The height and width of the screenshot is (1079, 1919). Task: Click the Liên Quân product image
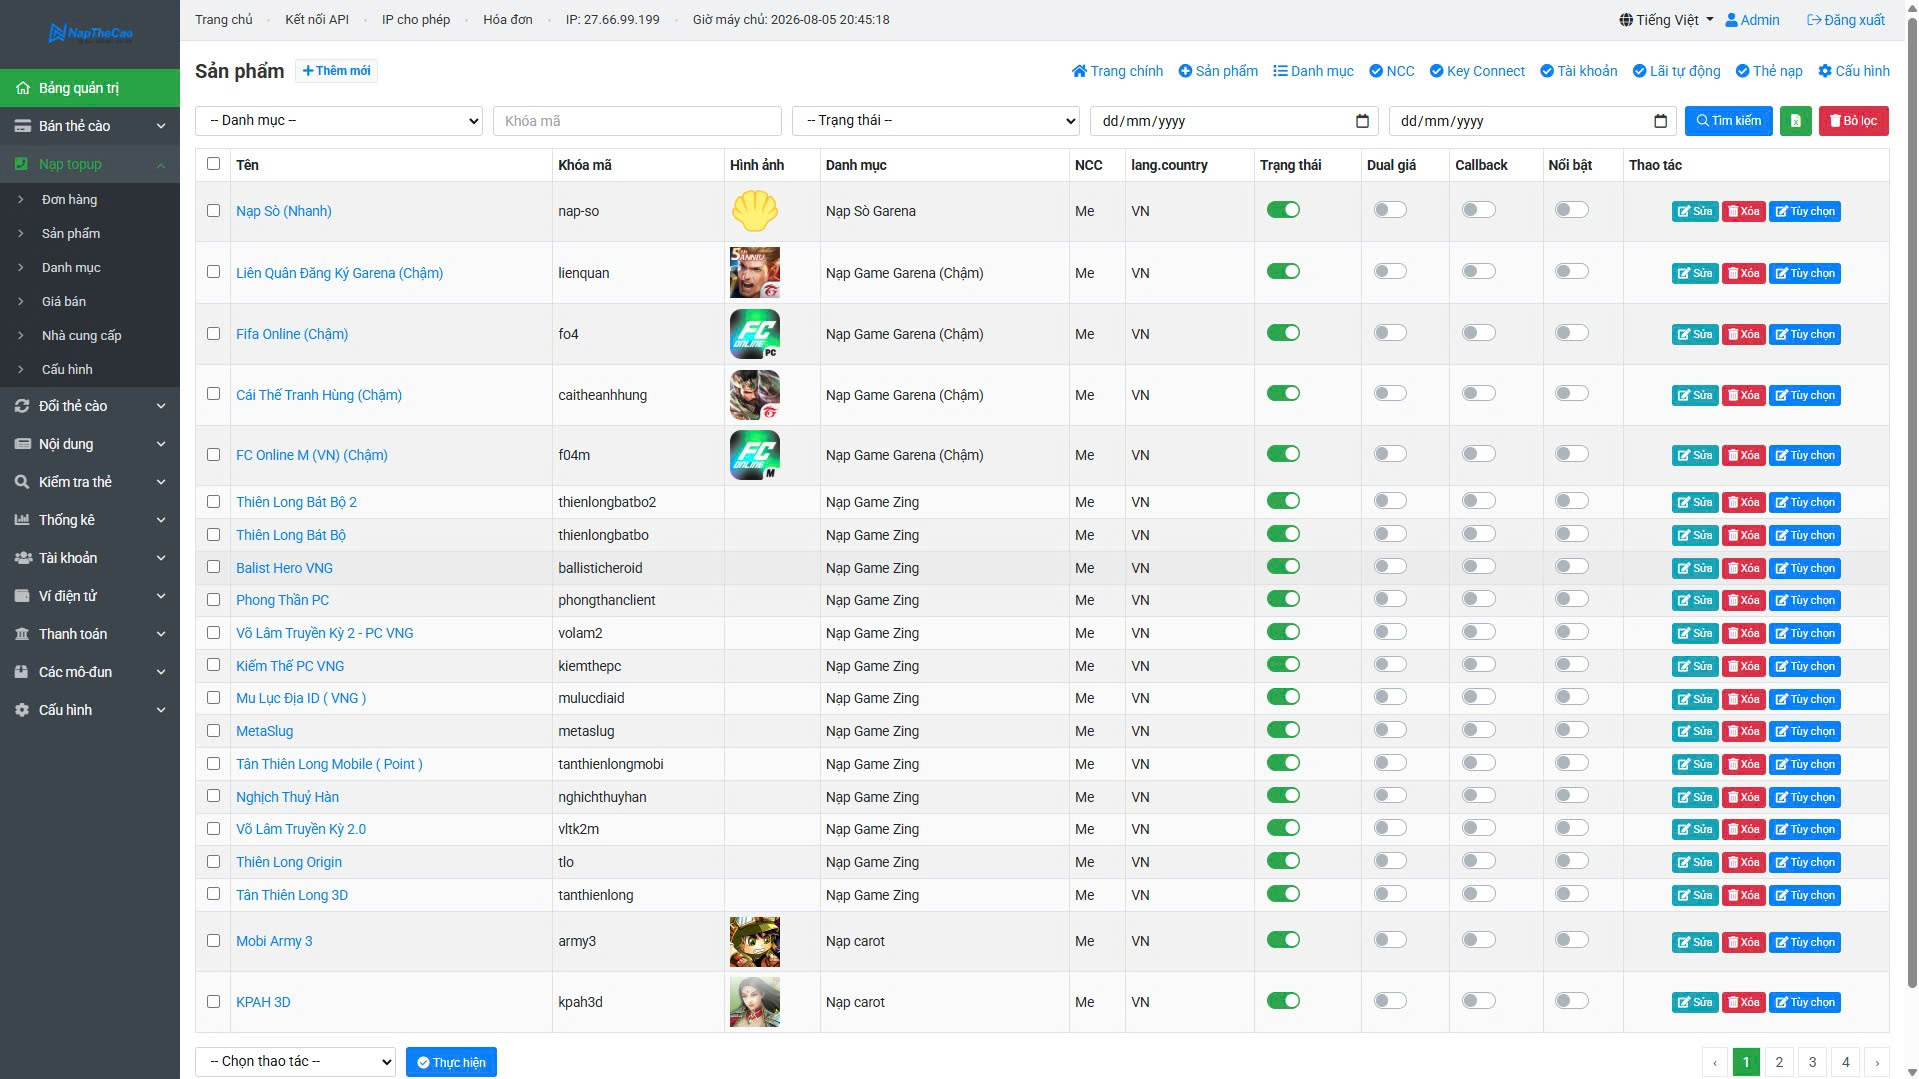(x=754, y=273)
